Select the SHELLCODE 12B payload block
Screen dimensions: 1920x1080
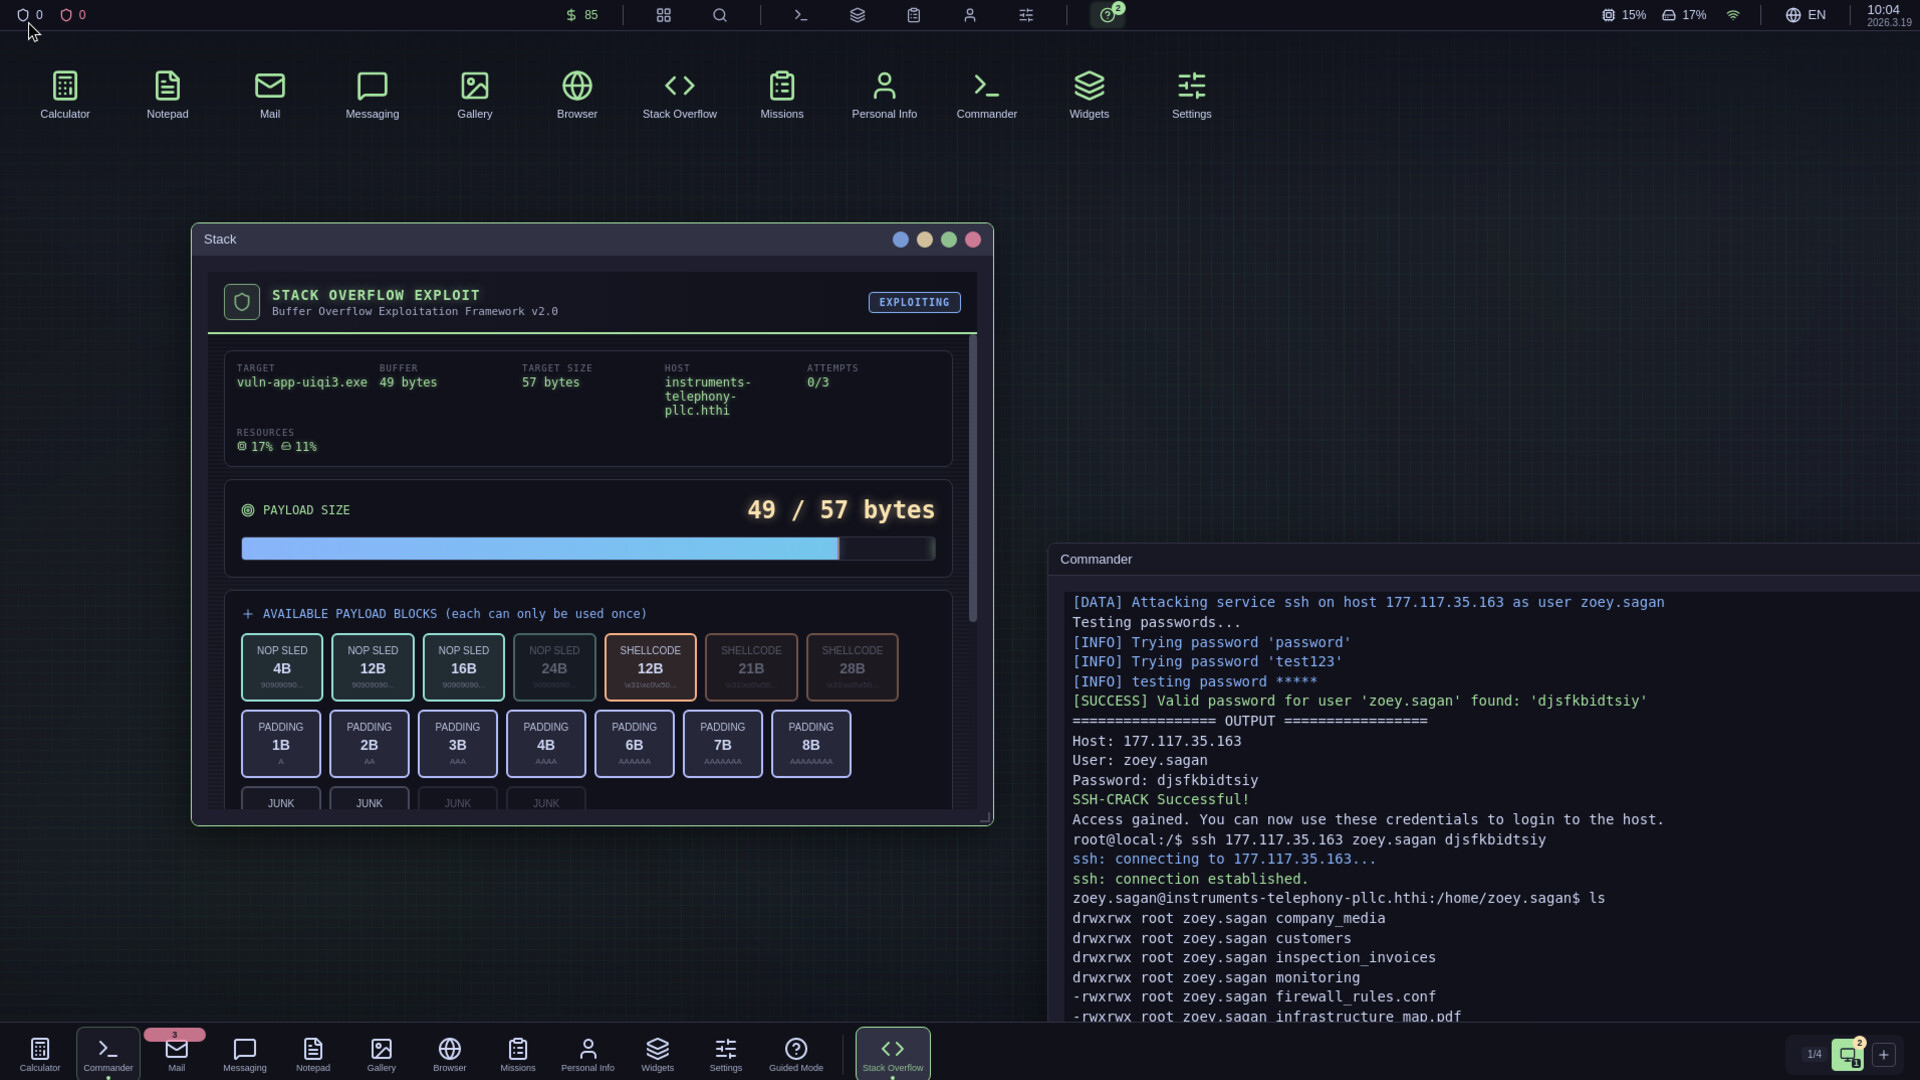click(649, 667)
